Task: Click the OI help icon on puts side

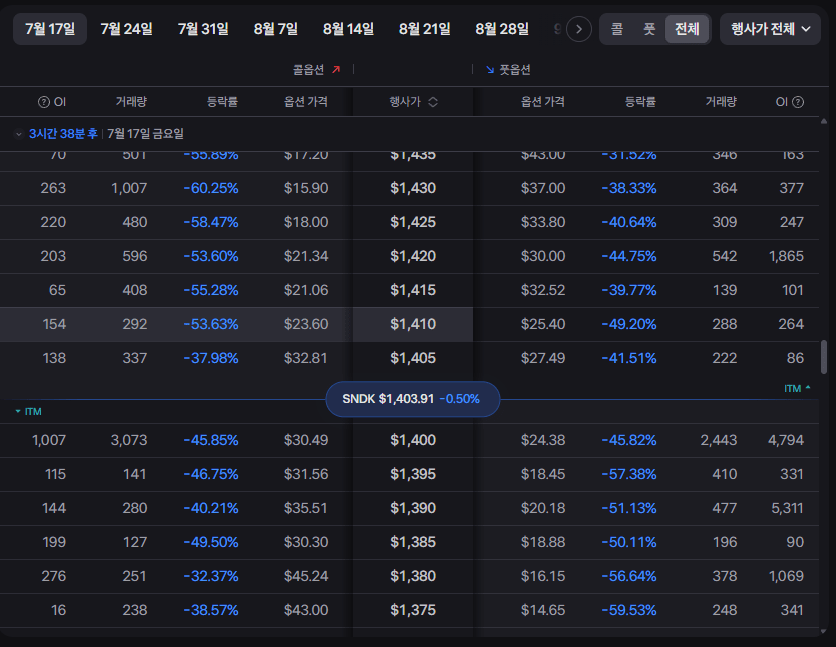Action: [798, 102]
